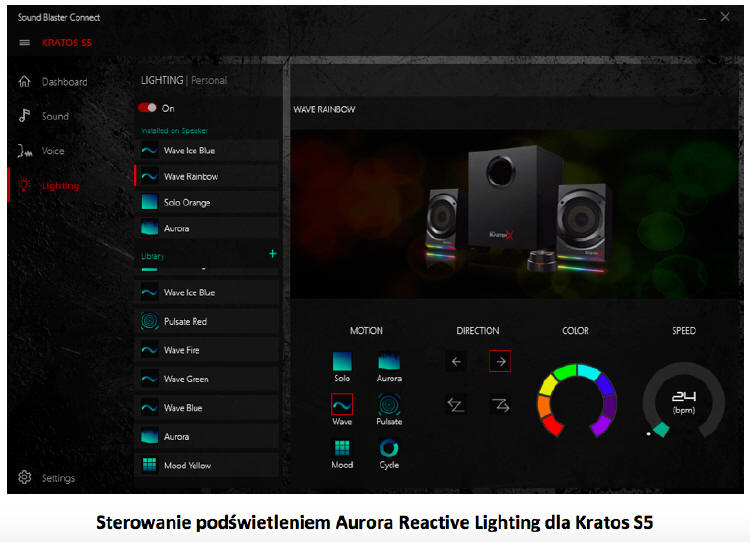
Task: Click the Mood Yellow label
Action: coord(187,465)
